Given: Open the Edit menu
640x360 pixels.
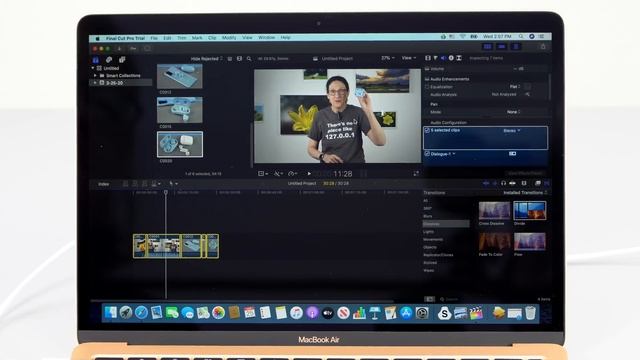Looking at the screenshot, I should tap(167, 38).
